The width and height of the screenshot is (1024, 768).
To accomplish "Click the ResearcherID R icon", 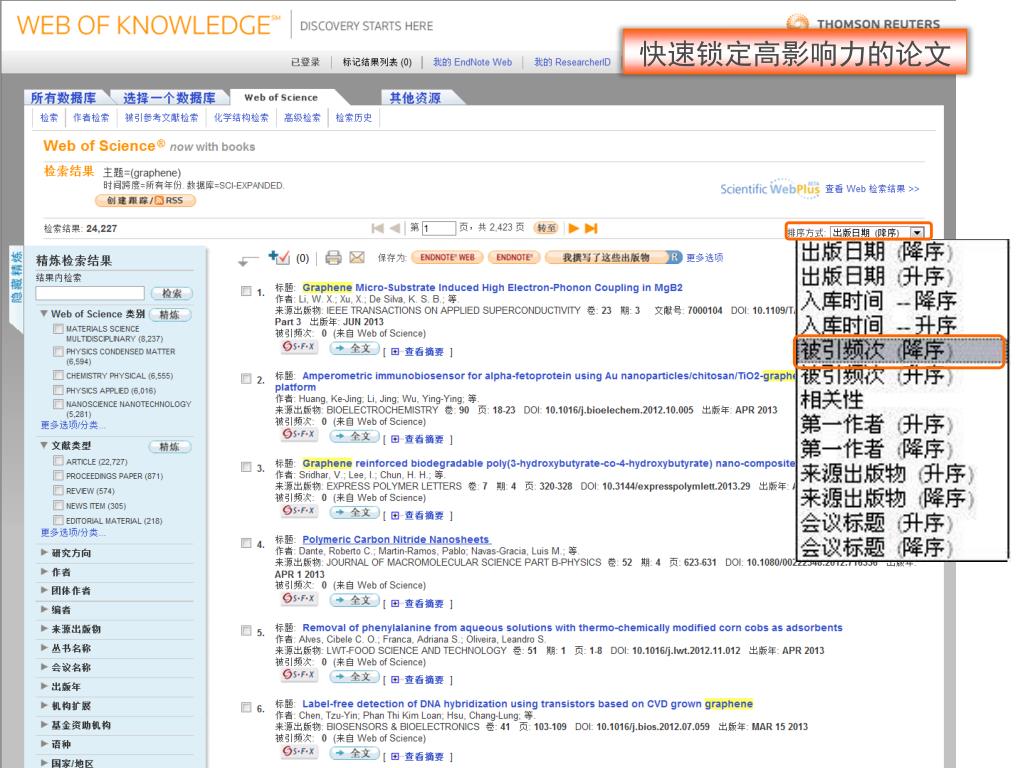I will point(675,257).
